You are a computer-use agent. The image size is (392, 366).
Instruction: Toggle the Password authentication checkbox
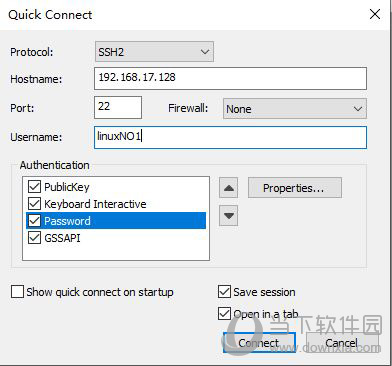pyautogui.click(x=34, y=221)
